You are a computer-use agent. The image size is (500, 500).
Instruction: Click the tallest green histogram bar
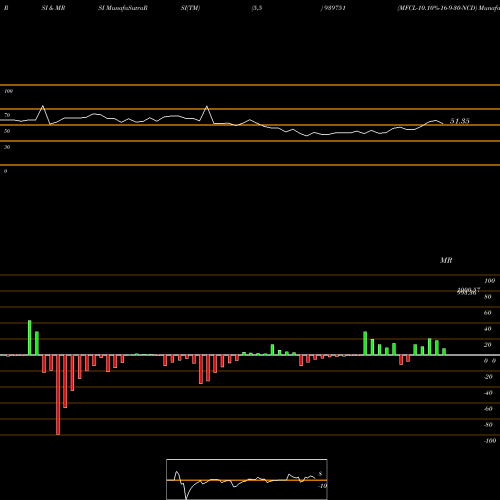[x=30, y=338]
